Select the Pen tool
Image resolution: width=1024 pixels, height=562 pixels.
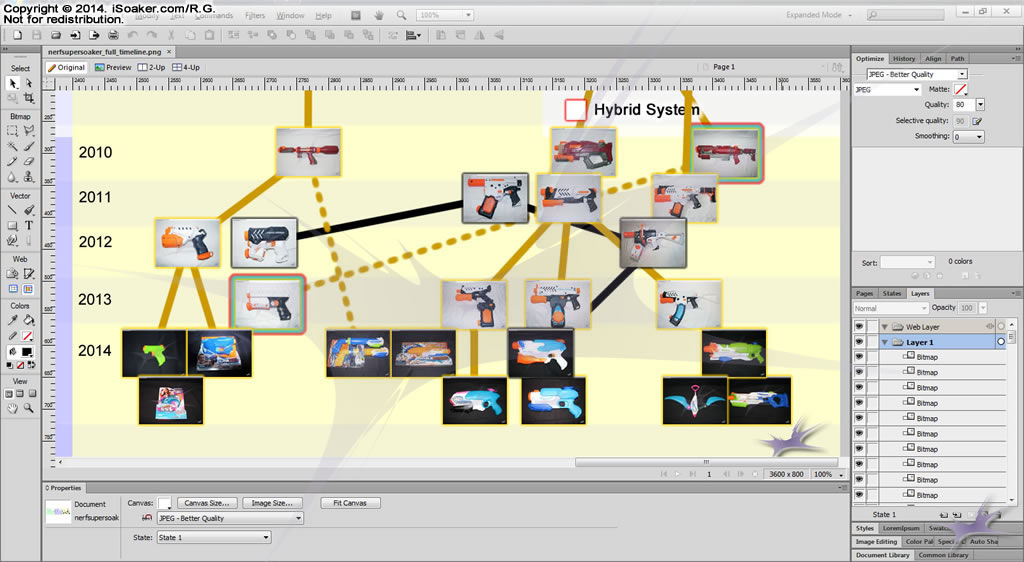coord(29,210)
